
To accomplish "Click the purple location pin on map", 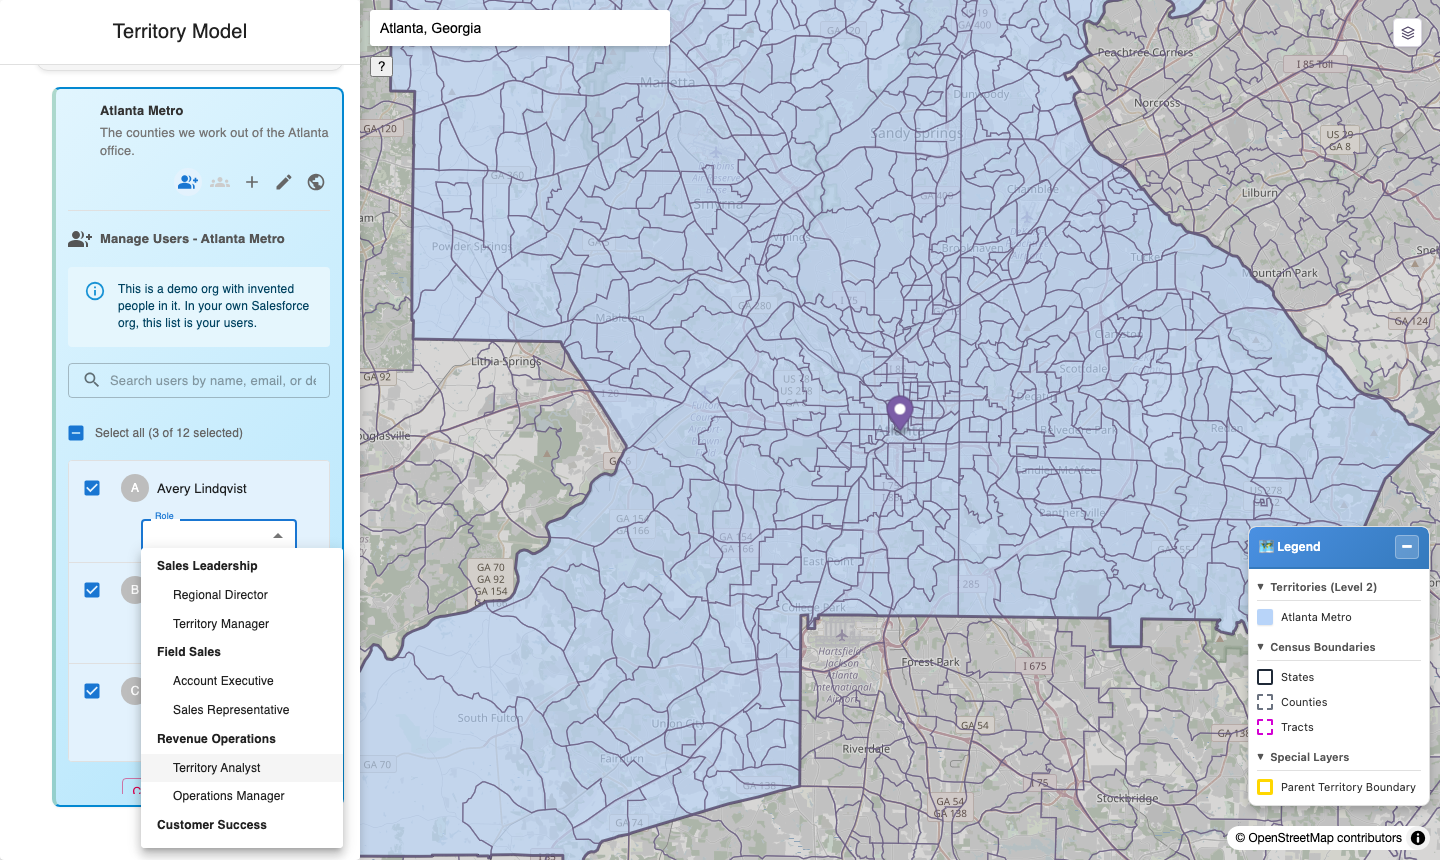I will [x=900, y=411].
